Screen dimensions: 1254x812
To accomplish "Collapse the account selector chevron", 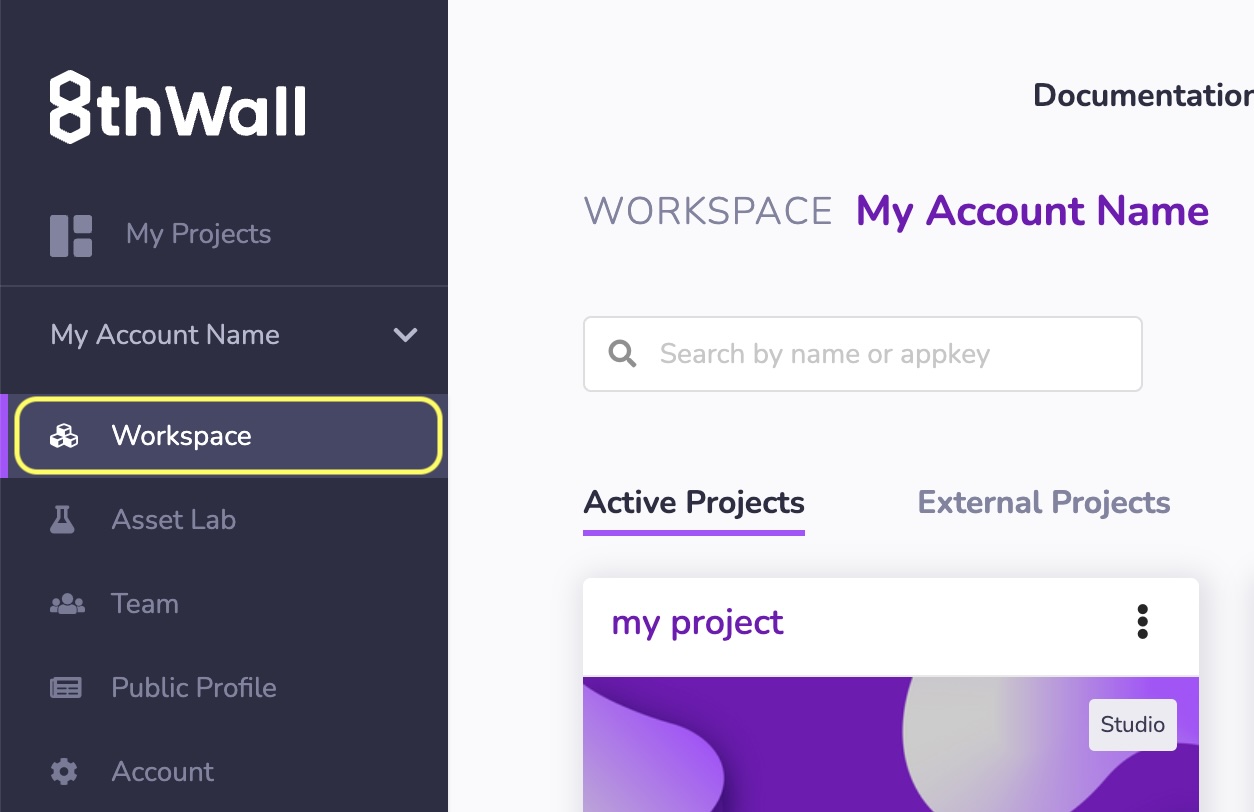I will click(x=406, y=335).
